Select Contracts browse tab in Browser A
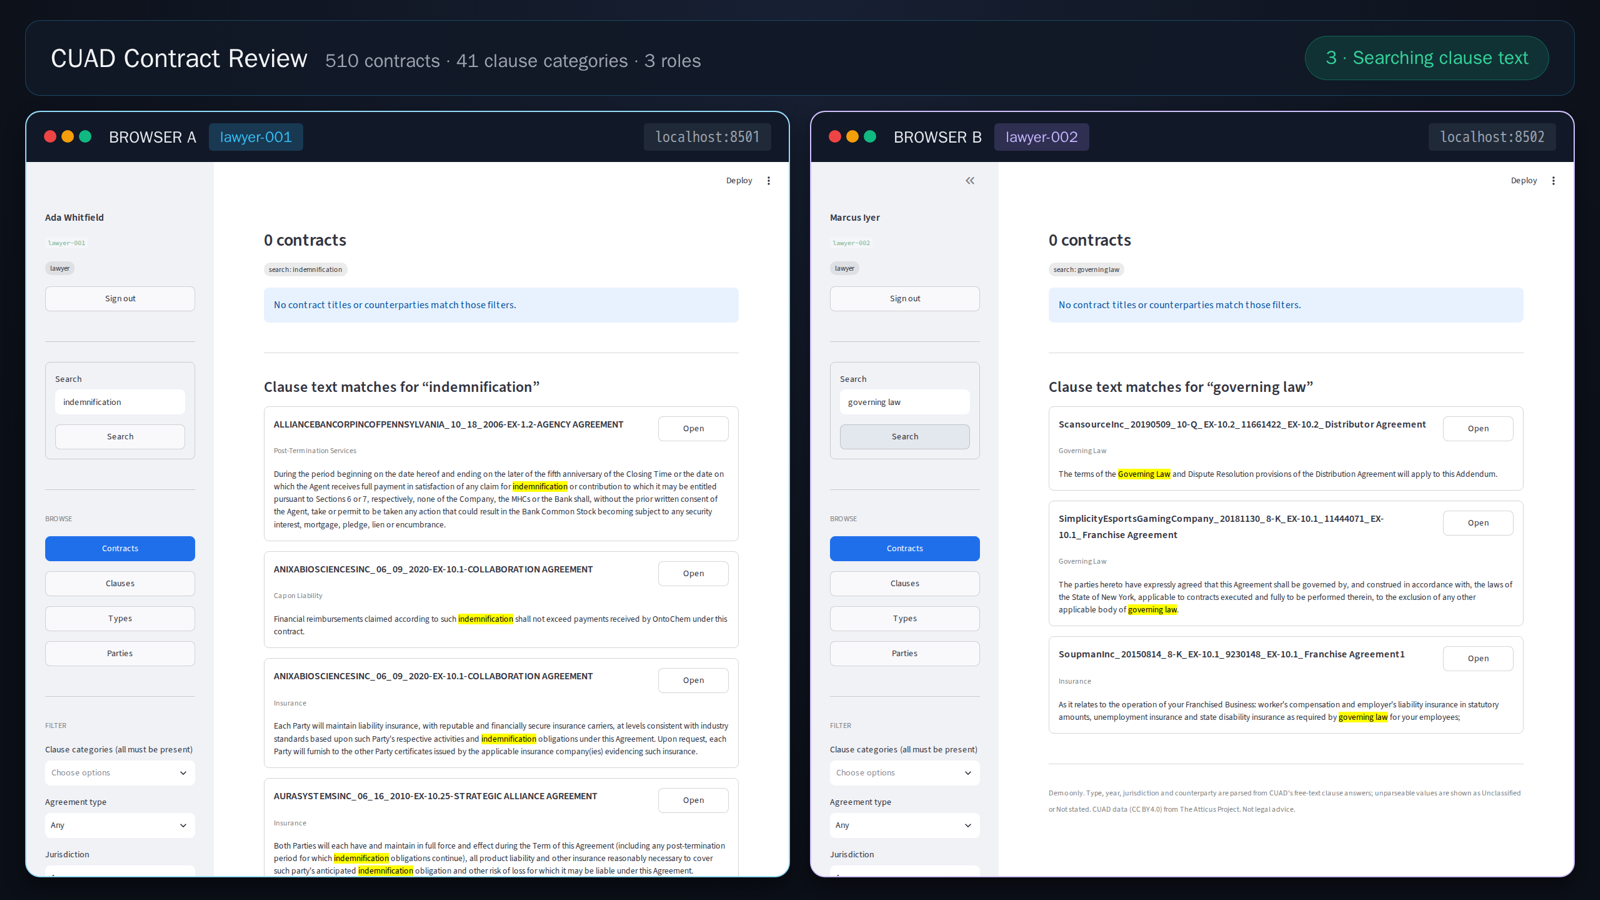Viewport: 1600px width, 900px height. point(120,548)
